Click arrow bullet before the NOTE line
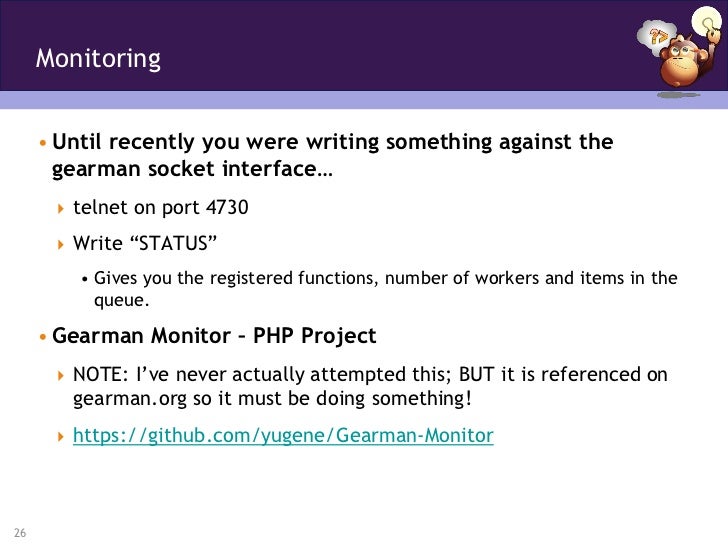The width and height of the screenshot is (728, 546). pyautogui.click(x=61, y=375)
